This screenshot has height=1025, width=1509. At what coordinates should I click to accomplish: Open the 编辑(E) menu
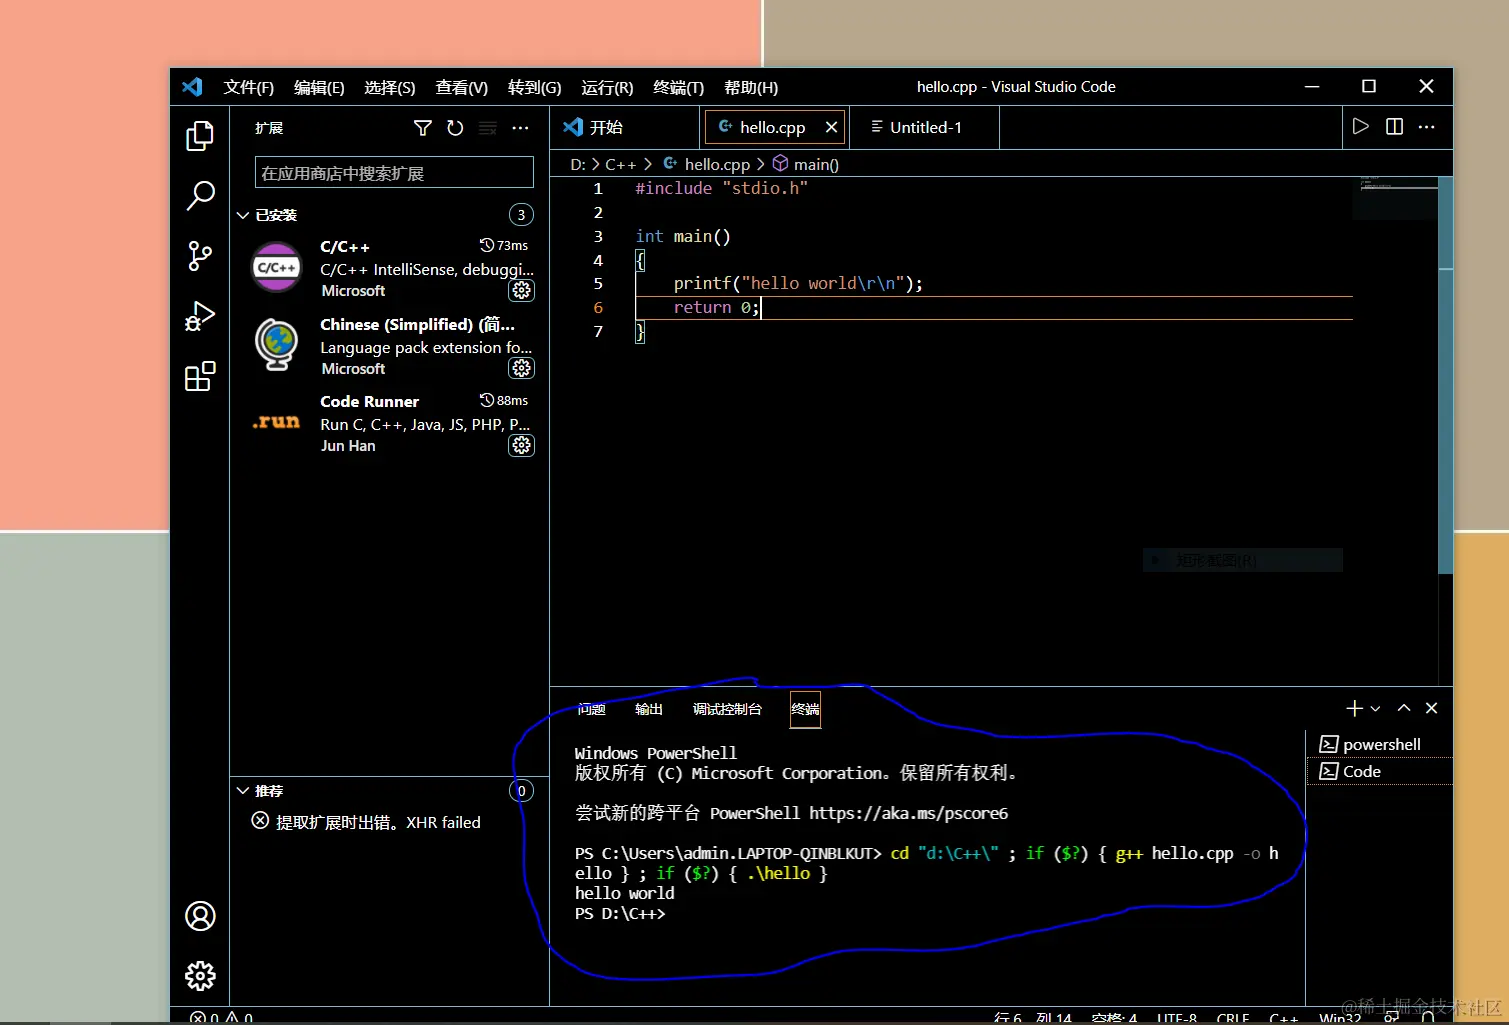(x=319, y=87)
